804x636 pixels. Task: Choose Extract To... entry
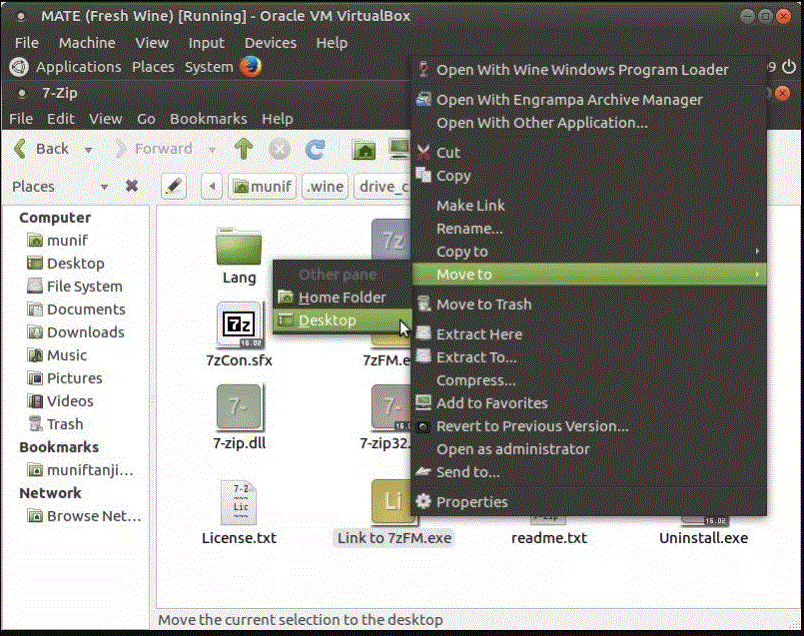pyautogui.click(x=589, y=357)
